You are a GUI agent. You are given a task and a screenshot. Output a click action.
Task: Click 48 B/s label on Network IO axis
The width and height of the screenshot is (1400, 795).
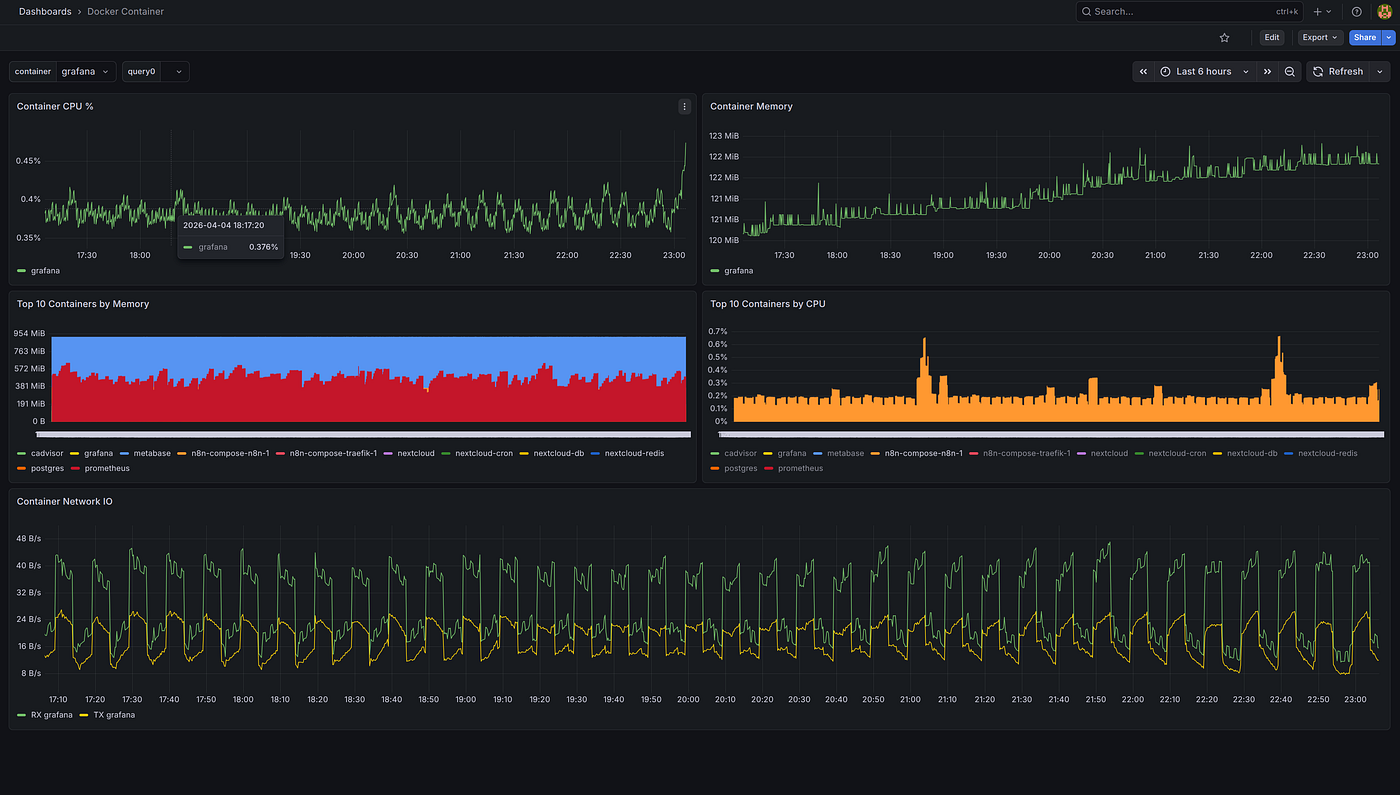(x=28, y=539)
